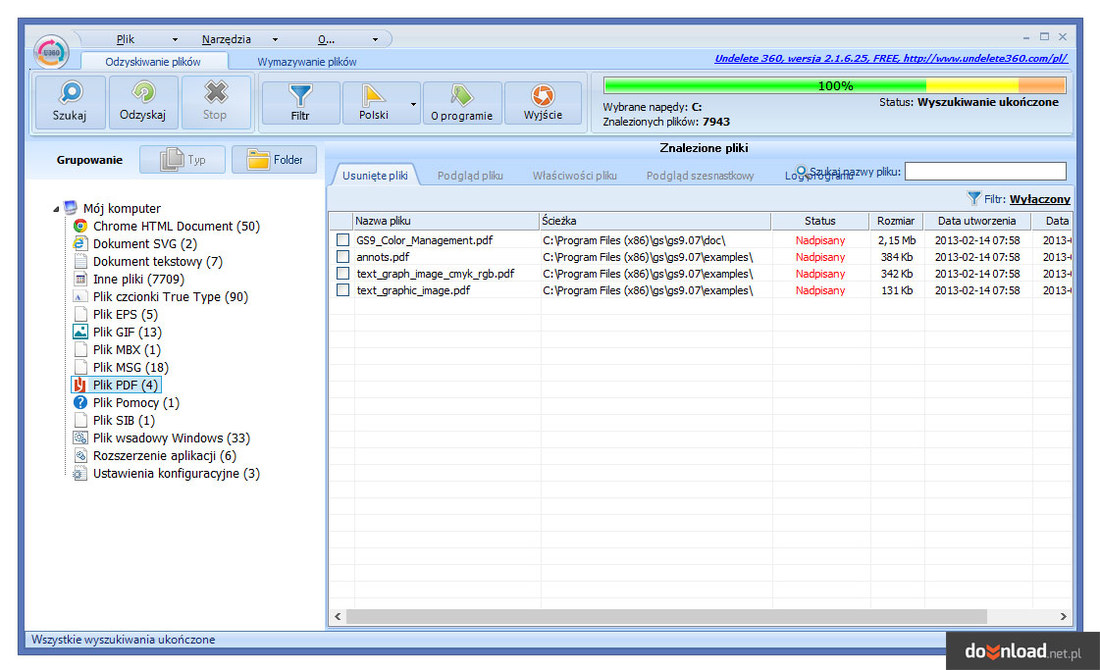Sort by the Status column header
Viewport: 1100px width, 670px height.
tap(820, 221)
